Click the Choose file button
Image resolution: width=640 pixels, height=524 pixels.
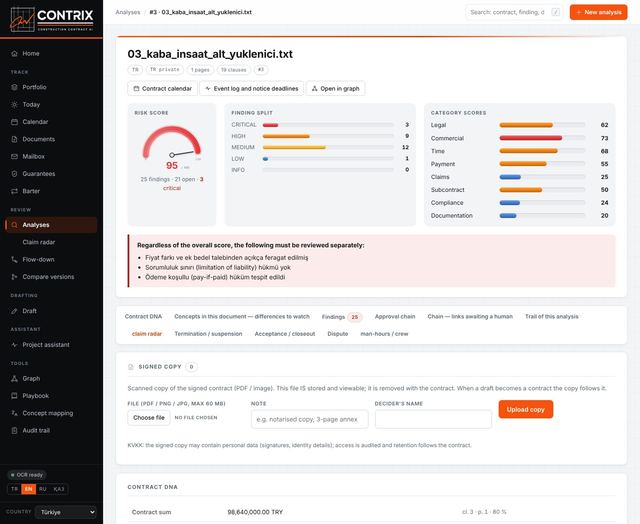point(149,417)
